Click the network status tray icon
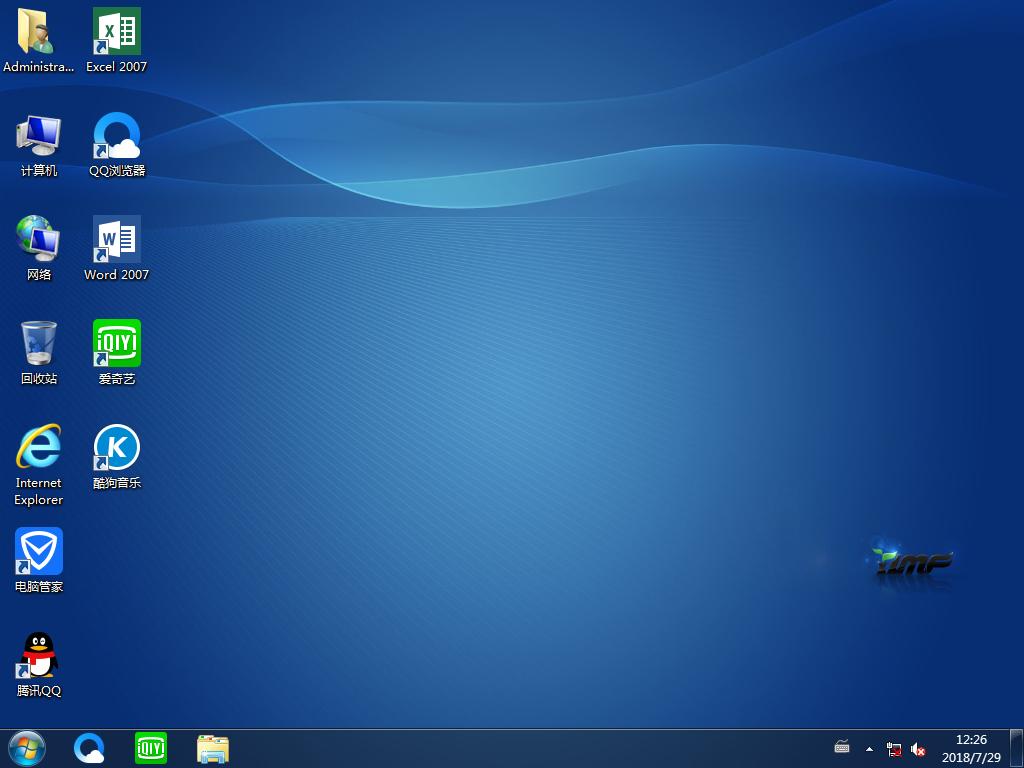Viewport: 1024px width, 768px height. [x=894, y=749]
